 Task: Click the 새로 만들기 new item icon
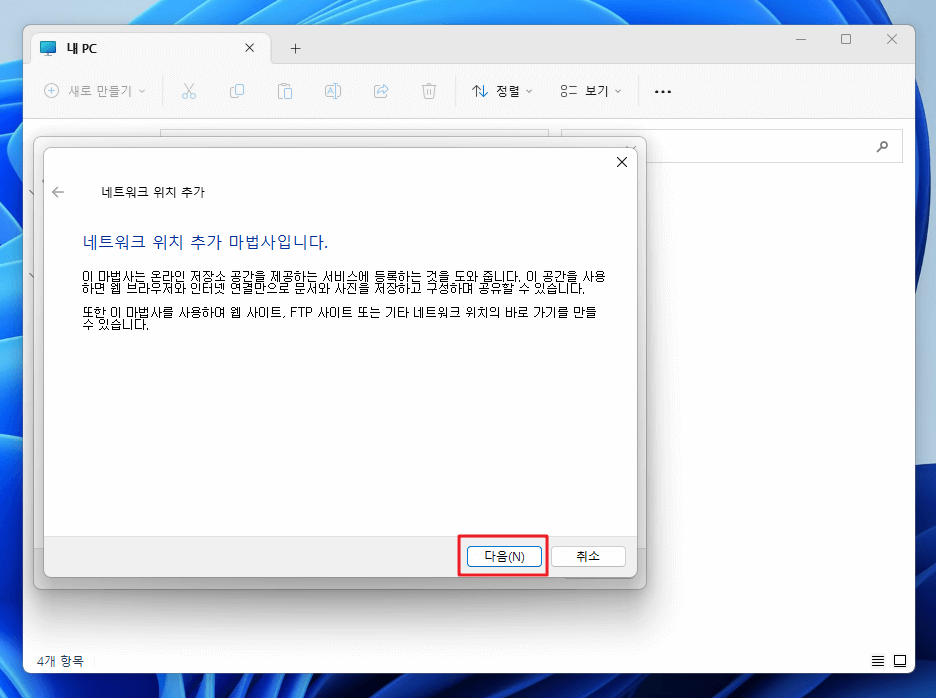point(49,91)
